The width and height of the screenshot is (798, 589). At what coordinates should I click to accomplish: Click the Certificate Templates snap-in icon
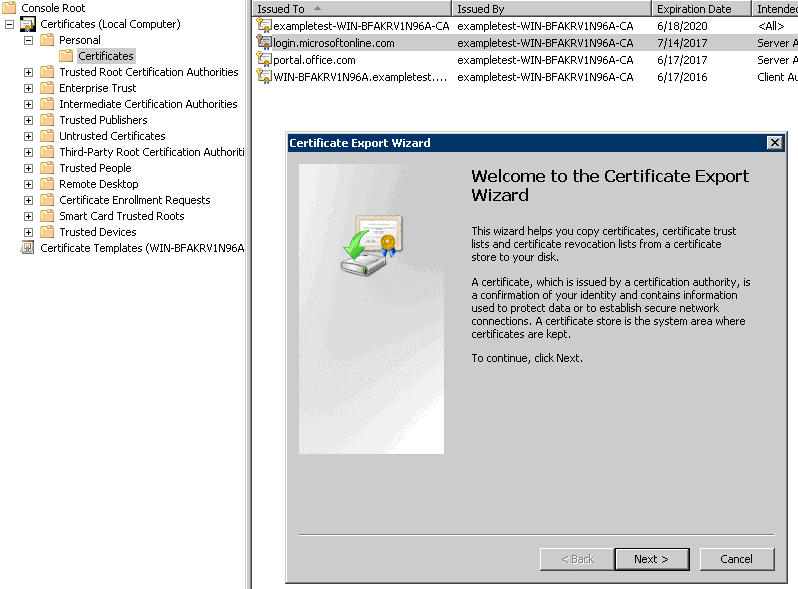click(x=27, y=248)
